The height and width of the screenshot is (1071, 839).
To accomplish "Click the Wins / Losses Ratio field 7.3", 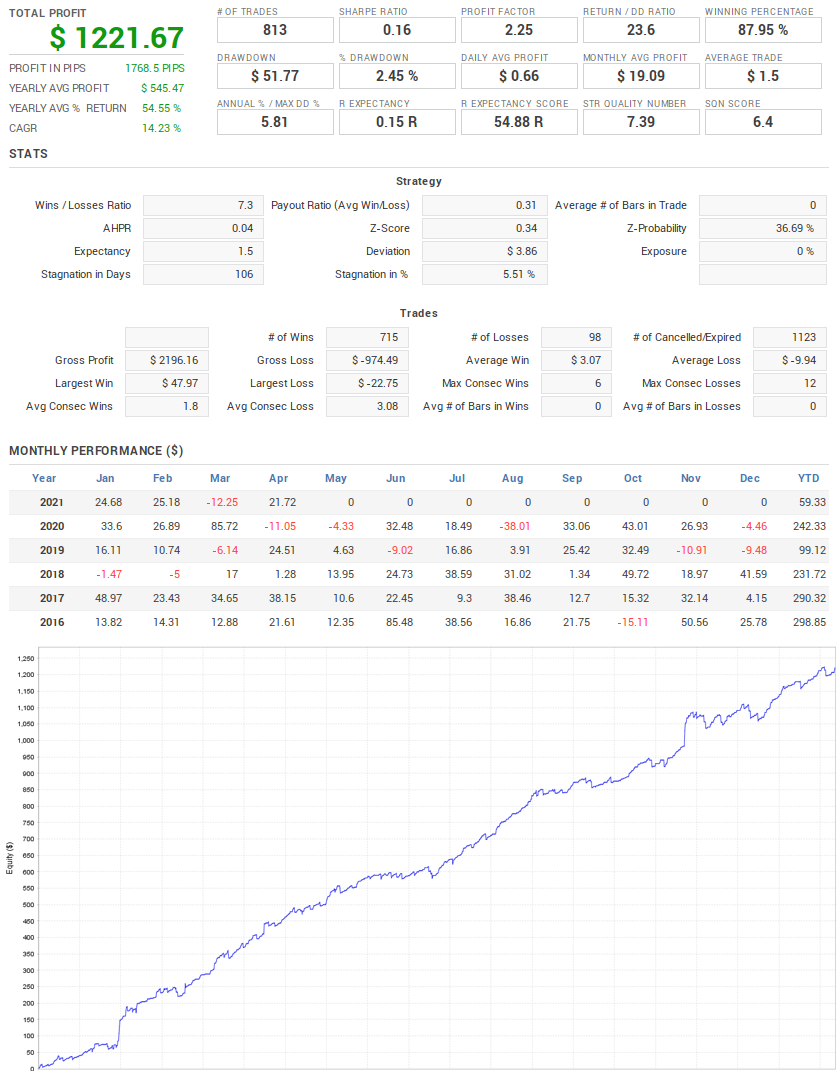I will tap(203, 206).
